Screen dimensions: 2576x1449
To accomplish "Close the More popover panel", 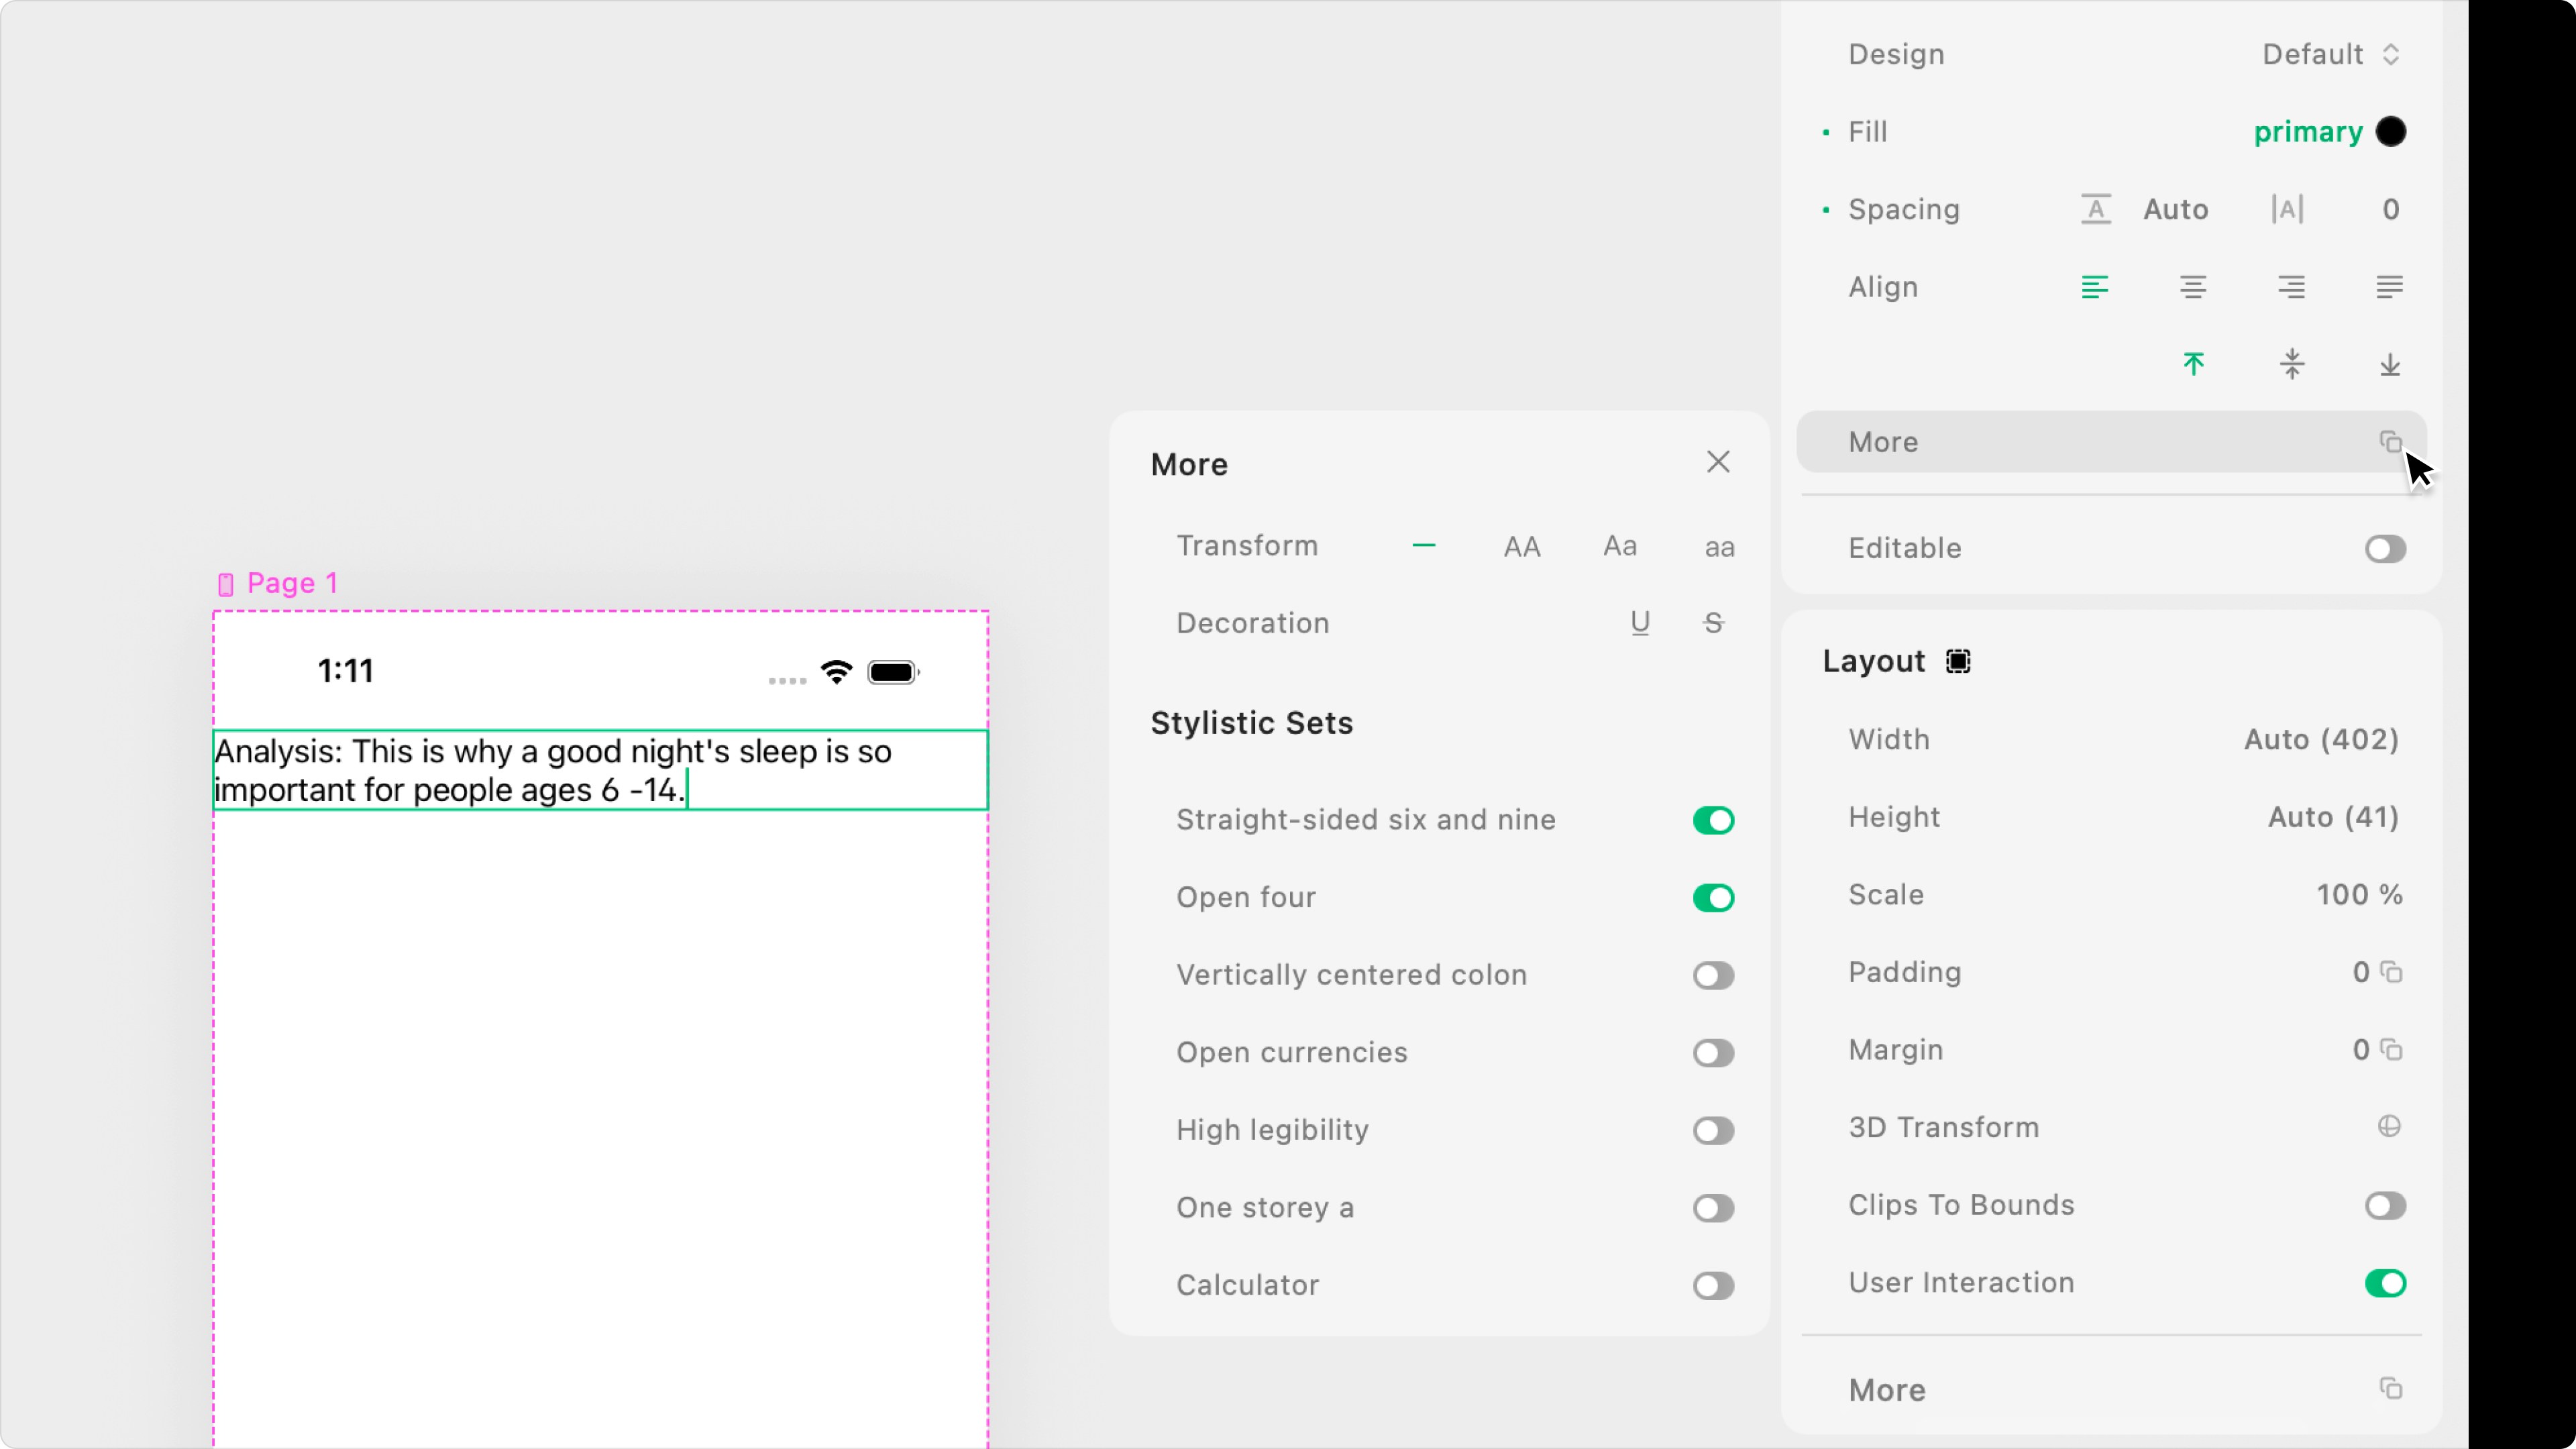I will pos(1718,462).
